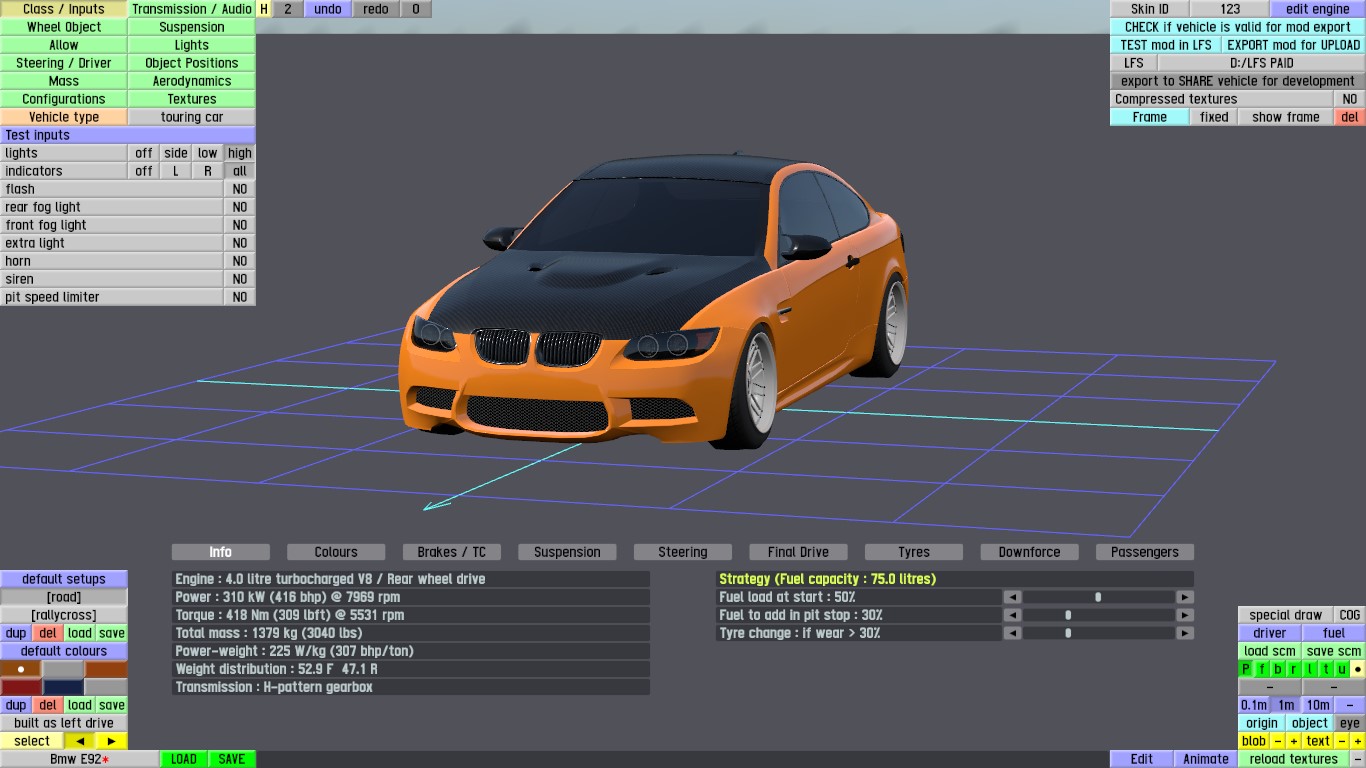Open the edit engine button
This screenshot has width=1366, height=768.
(1318, 9)
